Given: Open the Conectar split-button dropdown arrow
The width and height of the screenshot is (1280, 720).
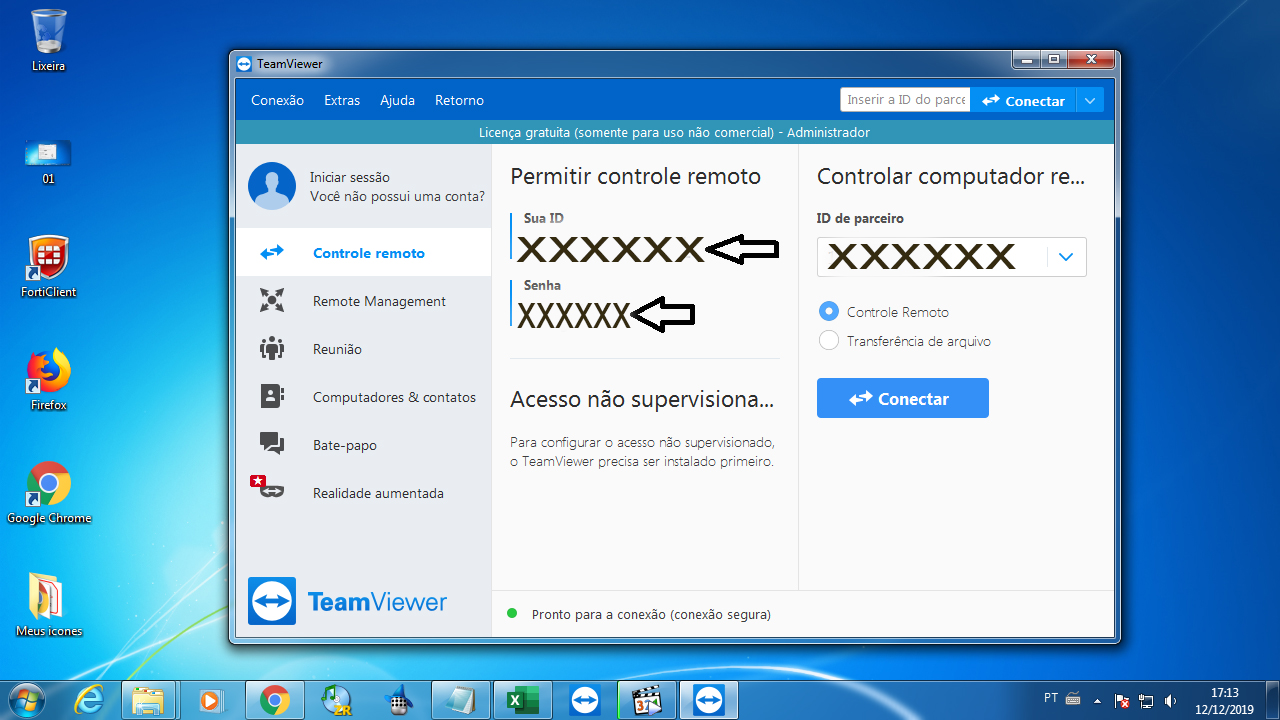Looking at the screenshot, I should [1089, 99].
